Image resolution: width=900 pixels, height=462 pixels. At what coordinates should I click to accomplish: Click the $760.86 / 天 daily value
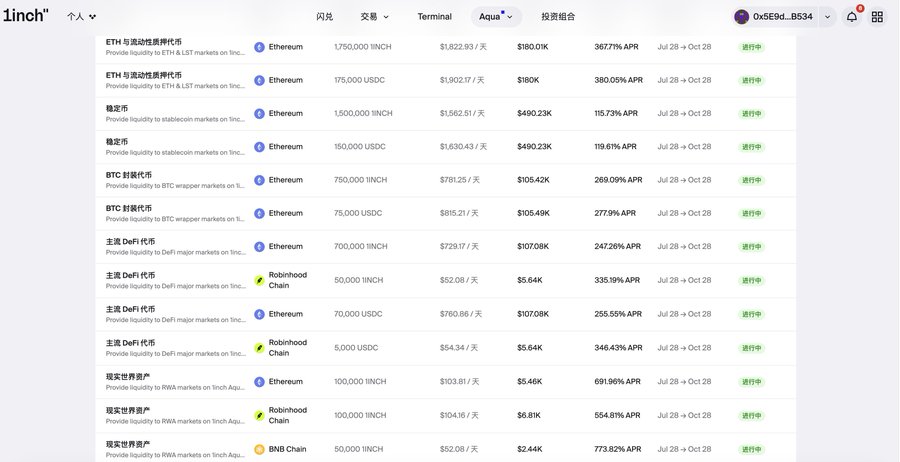tap(461, 315)
